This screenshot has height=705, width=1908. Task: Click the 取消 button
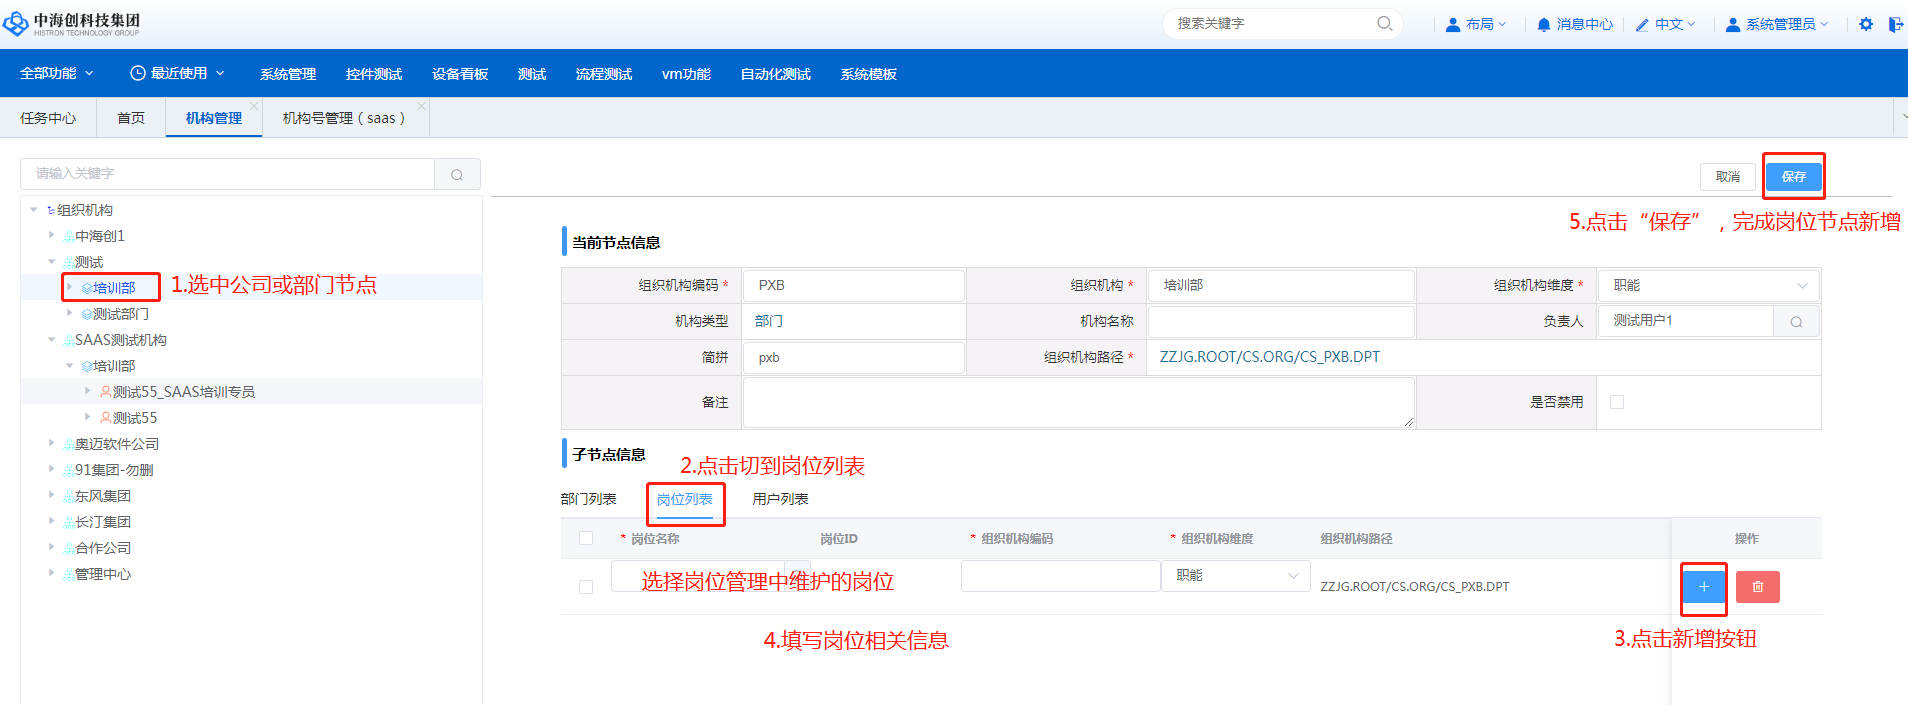(x=1727, y=176)
